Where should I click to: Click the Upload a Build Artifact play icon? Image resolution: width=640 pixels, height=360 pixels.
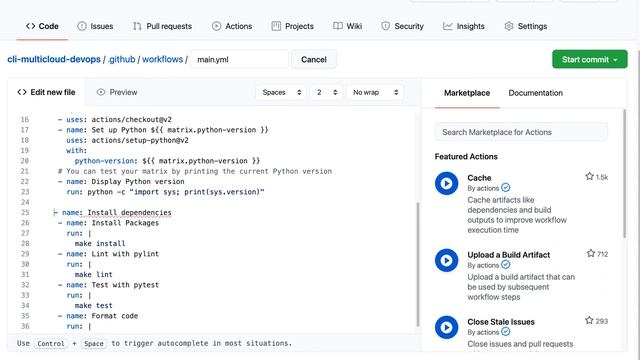click(447, 260)
